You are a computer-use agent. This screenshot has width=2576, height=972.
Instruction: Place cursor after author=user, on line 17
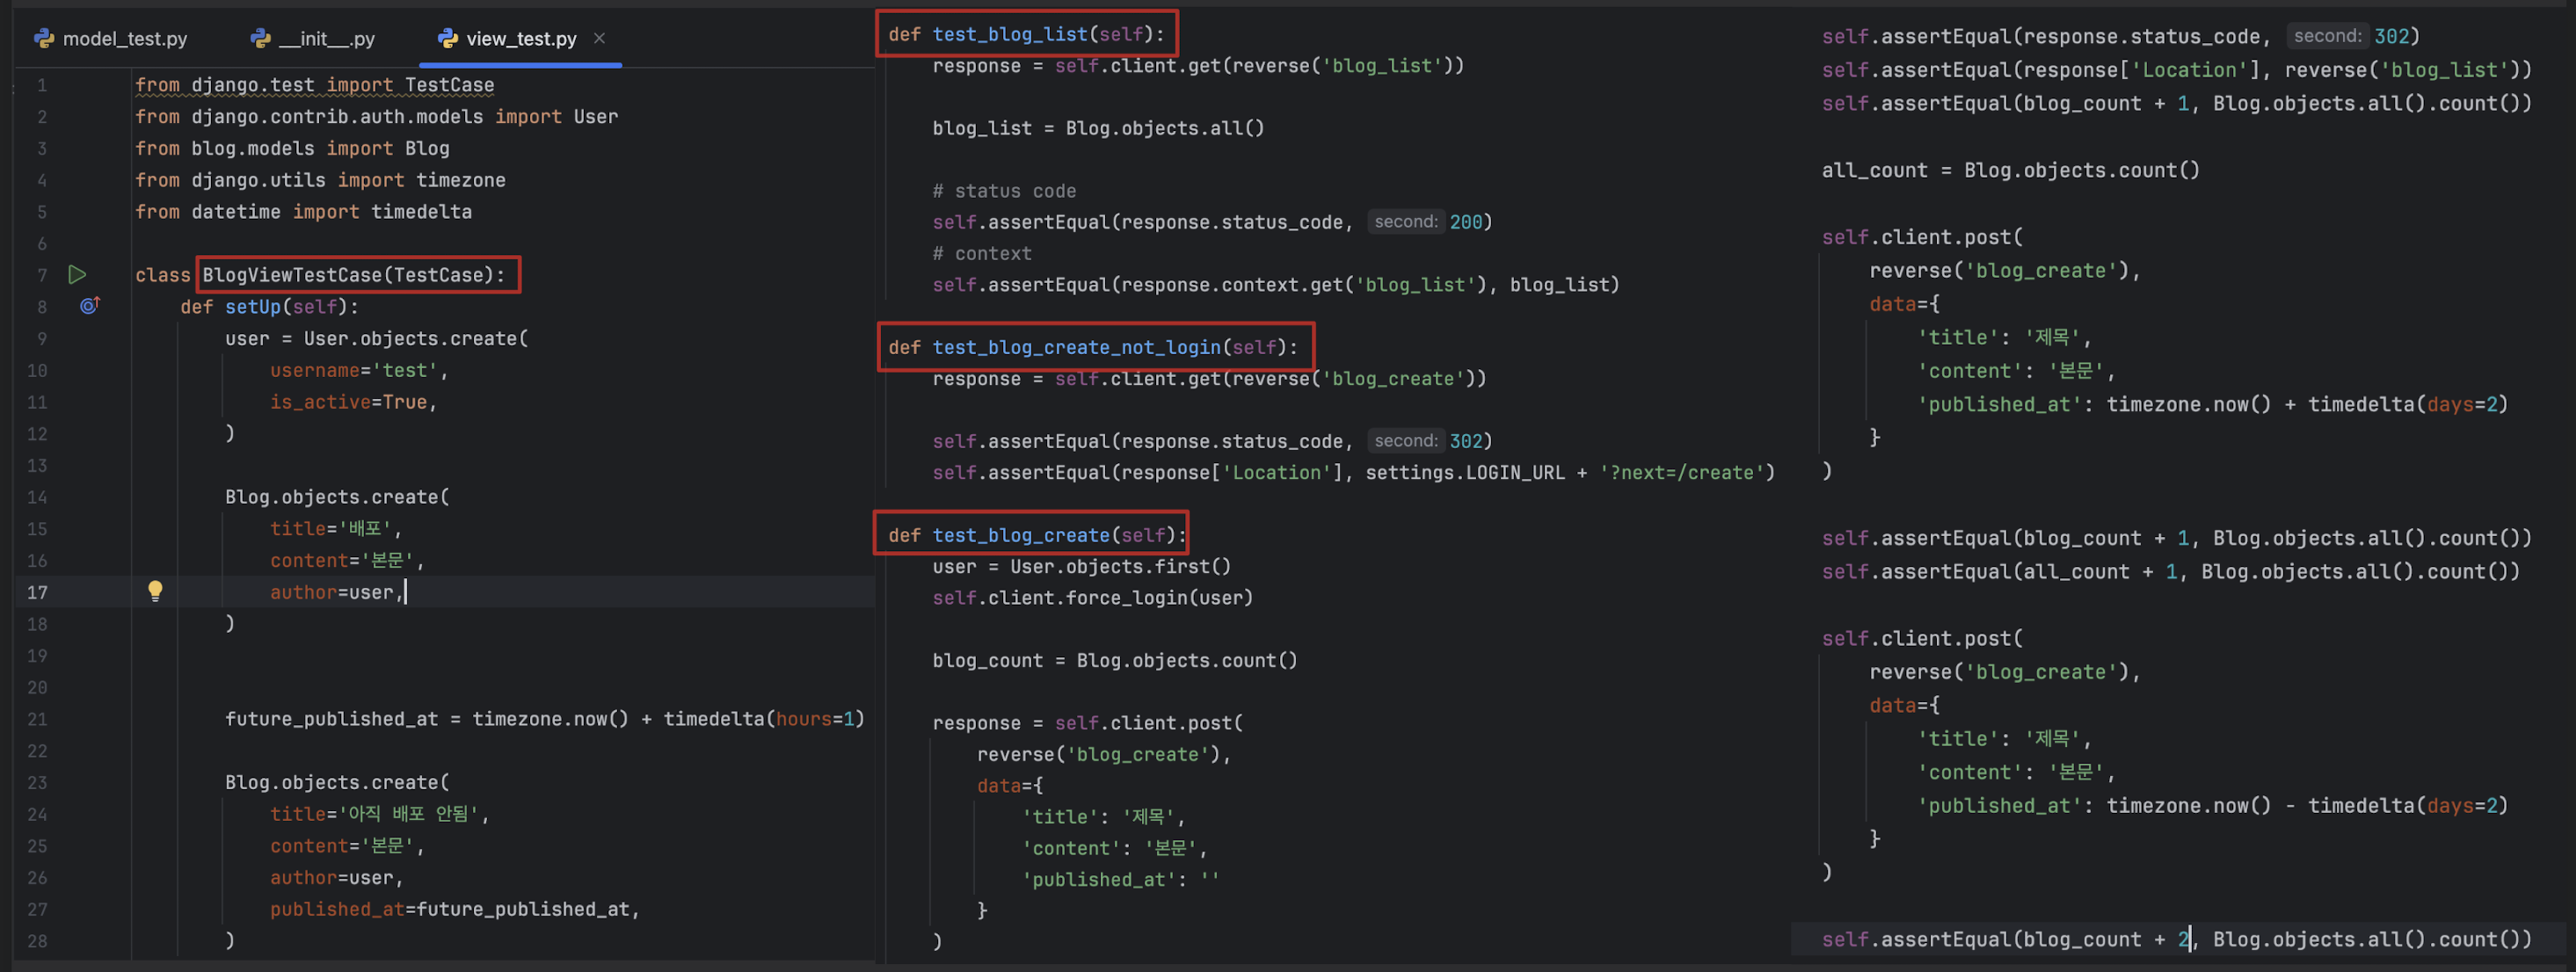pos(405,592)
